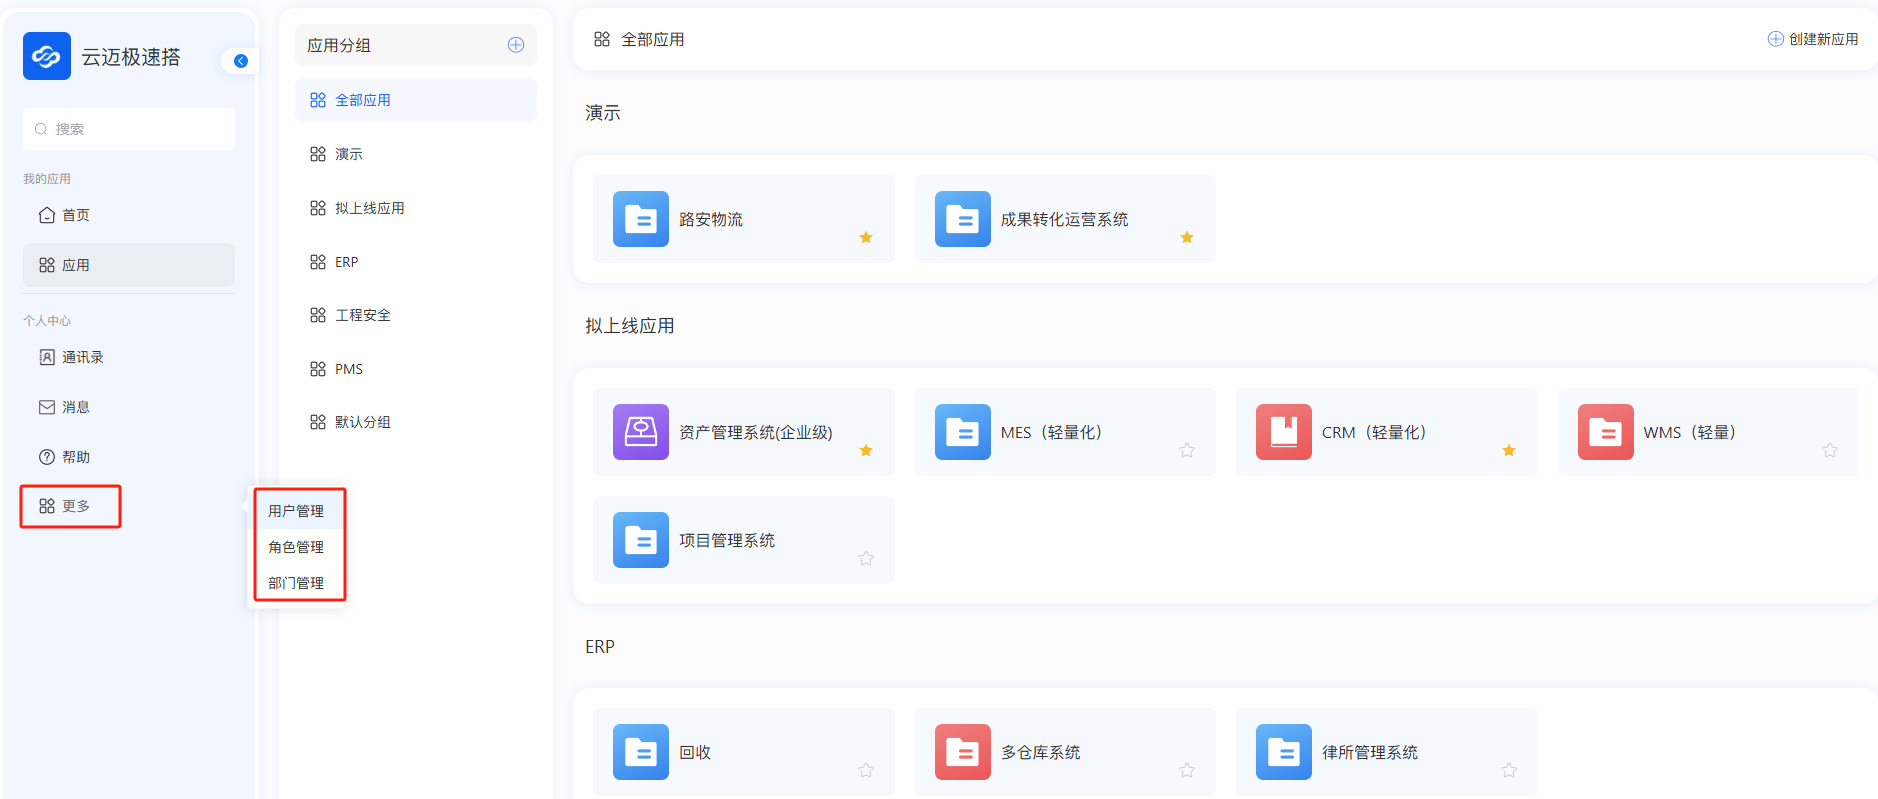Image resolution: width=1878 pixels, height=799 pixels.
Task: Expand the 更多 menu in sidebar
Action: click(70, 506)
